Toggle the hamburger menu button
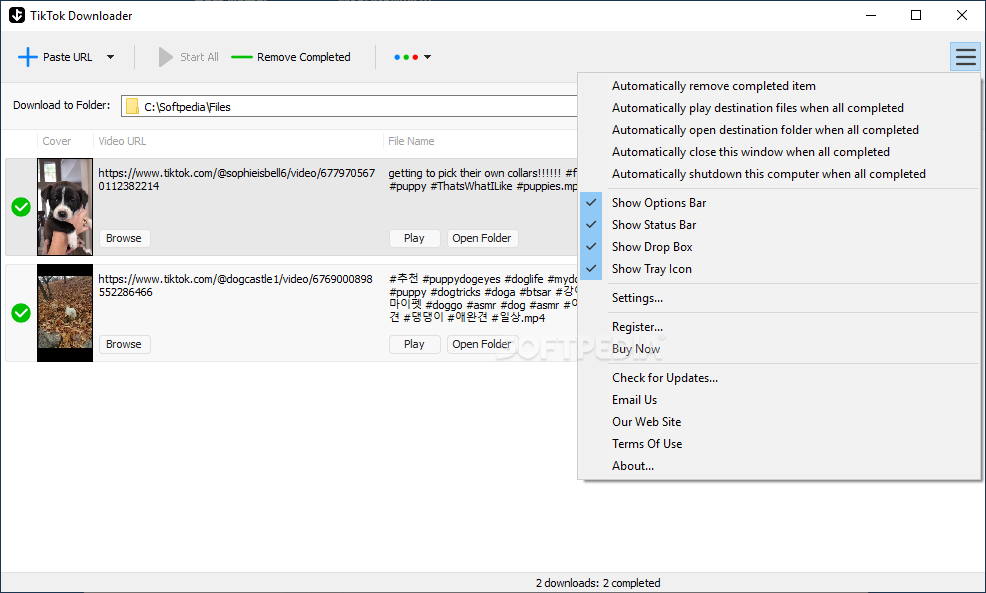This screenshot has width=986, height=593. (965, 57)
